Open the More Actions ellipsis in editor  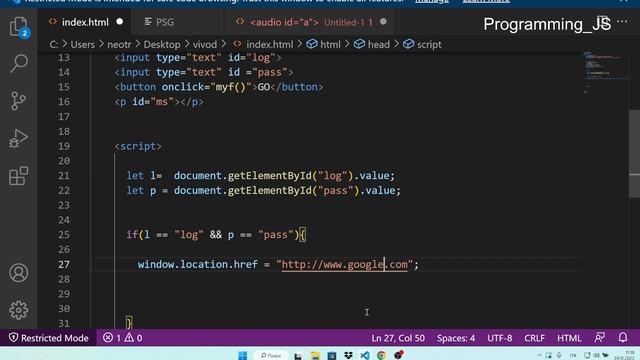tap(622, 22)
